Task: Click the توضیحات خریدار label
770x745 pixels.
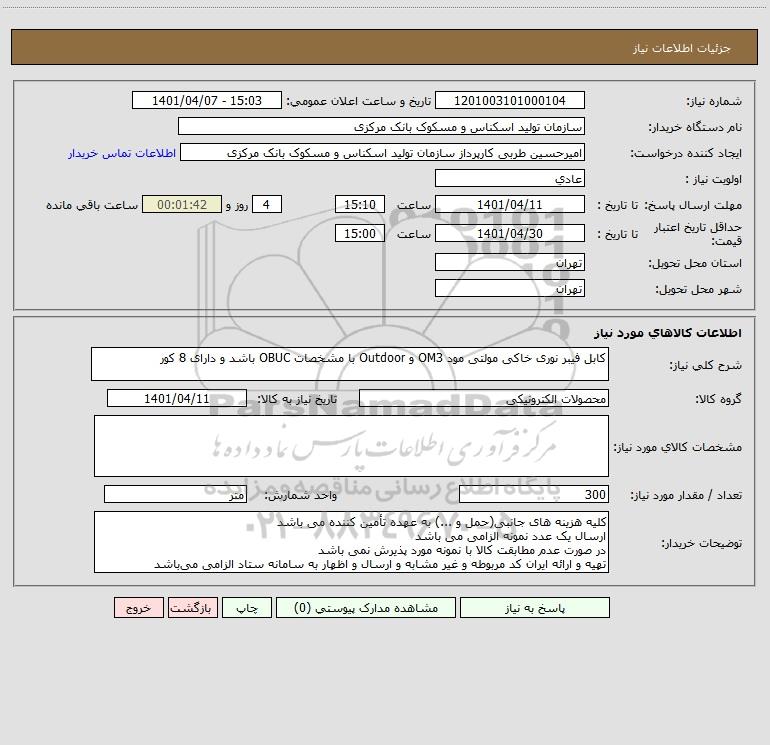Action: [x=702, y=543]
